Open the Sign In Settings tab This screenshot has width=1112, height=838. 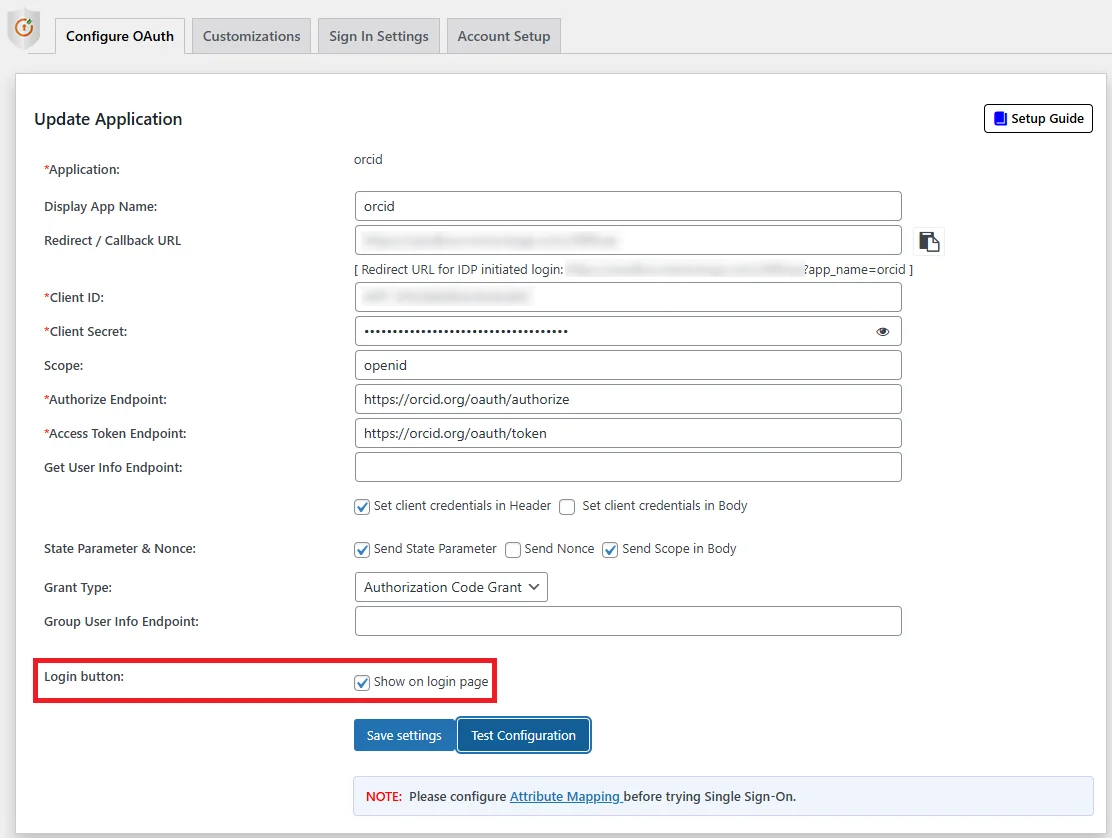pos(378,35)
